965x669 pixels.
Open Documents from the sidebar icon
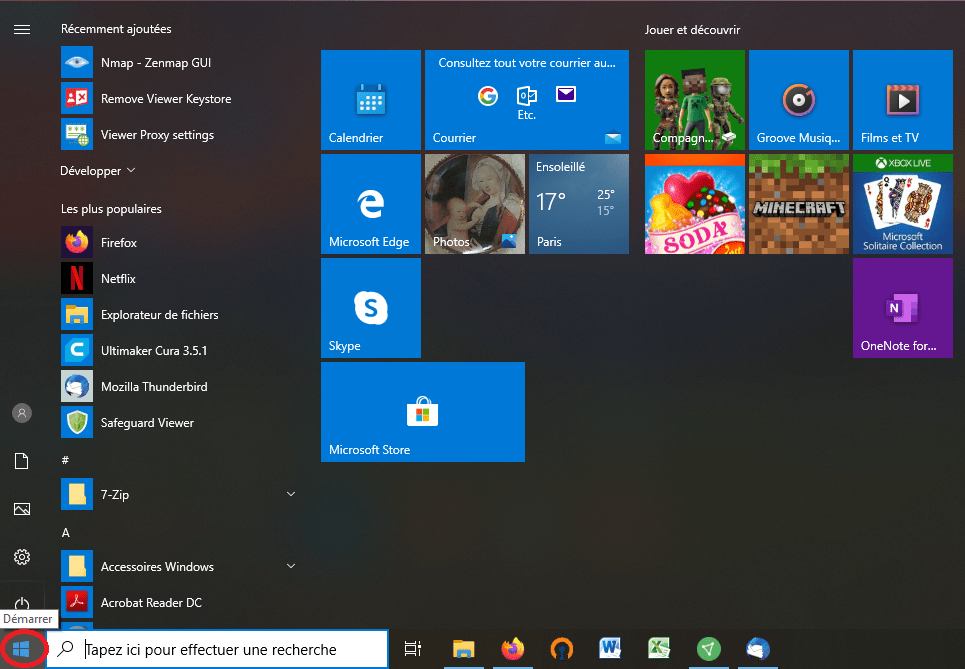tap(22, 461)
